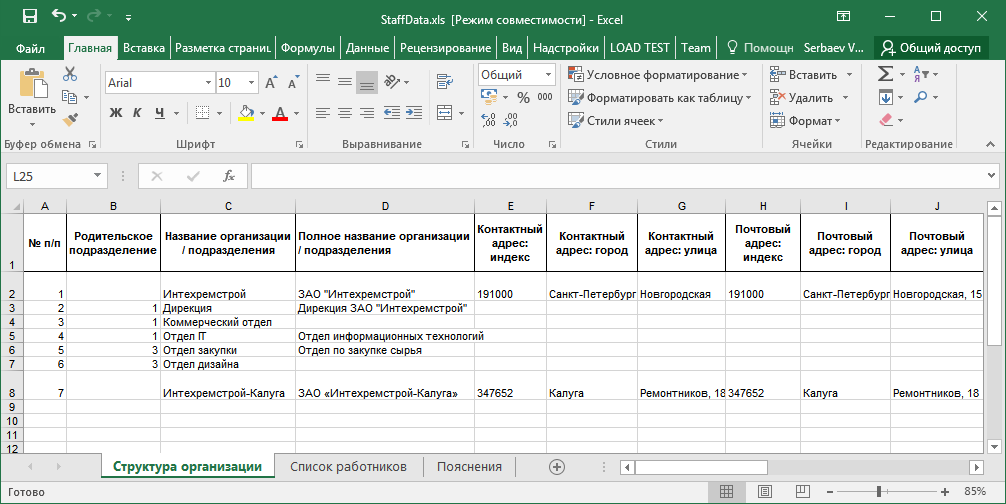The height and width of the screenshot is (504, 1006).
Task: Switch to the Данные ribbon tab
Action: point(367,48)
